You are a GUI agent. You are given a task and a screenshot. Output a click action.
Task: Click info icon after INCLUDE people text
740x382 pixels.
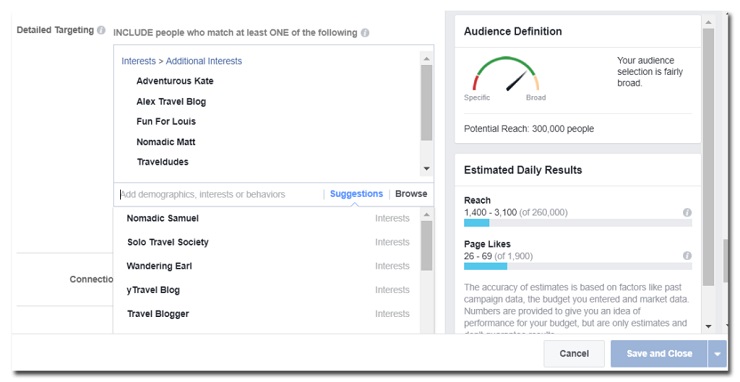coord(365,33)
